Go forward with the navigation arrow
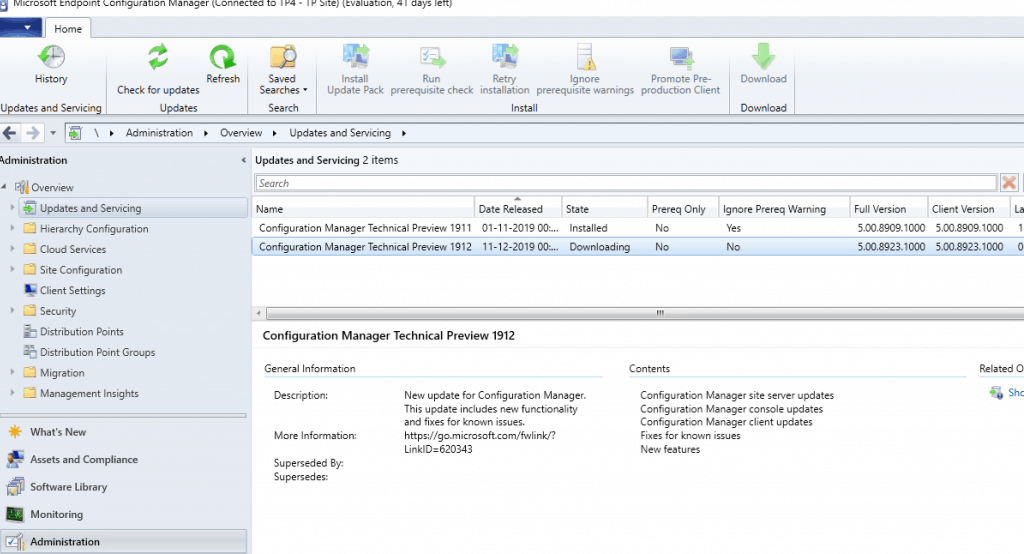 (x=32, y=133)
